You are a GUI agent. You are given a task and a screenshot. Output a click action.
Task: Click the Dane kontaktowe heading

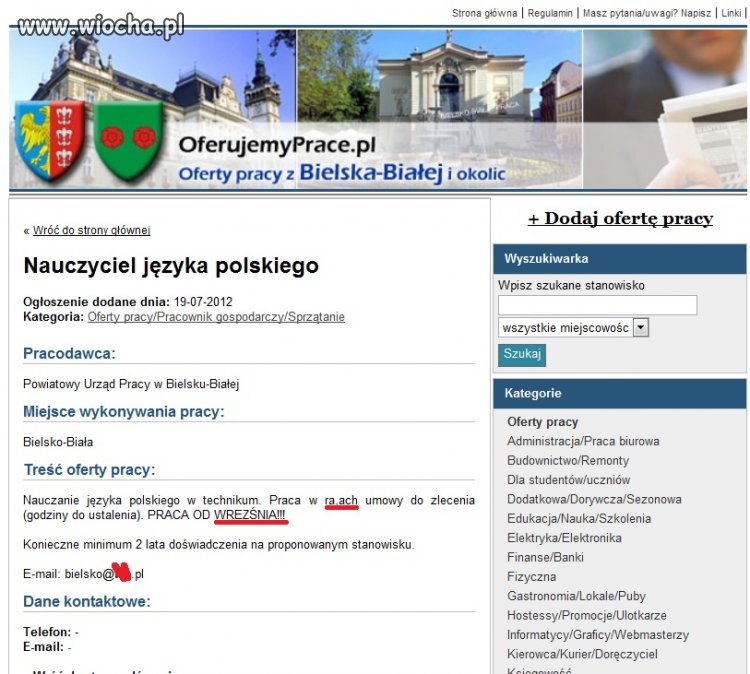point(87,601)
